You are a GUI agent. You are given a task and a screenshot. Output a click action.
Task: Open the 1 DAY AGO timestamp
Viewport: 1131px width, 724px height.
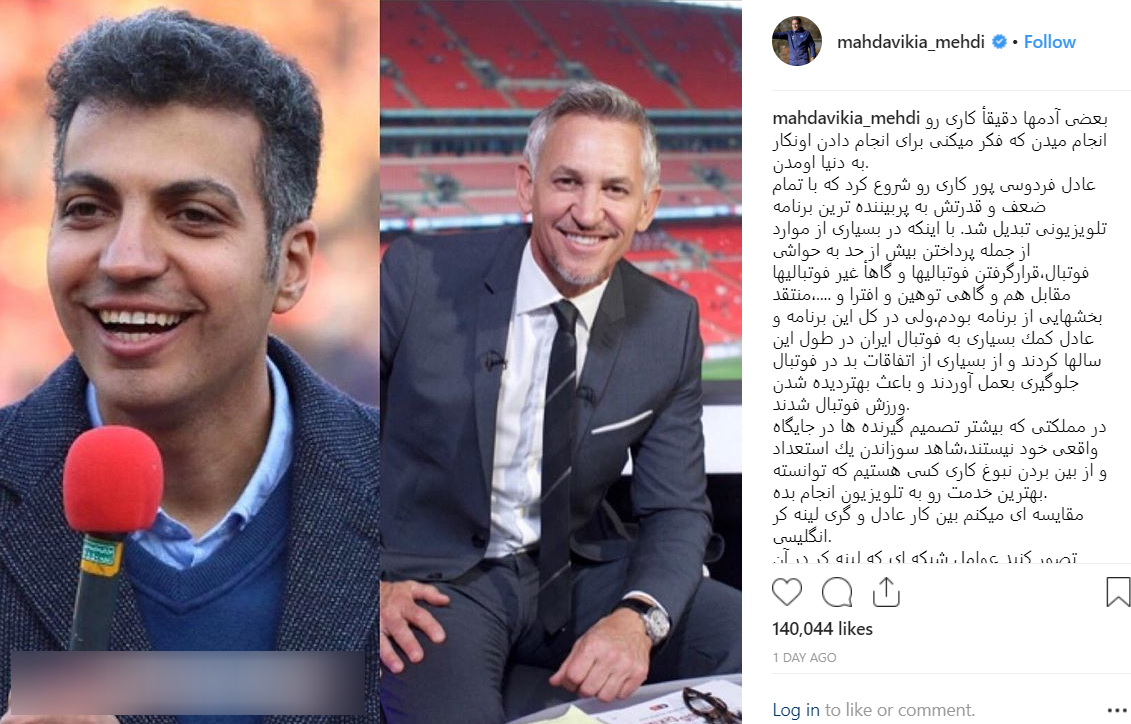click(x=804, y=658)
